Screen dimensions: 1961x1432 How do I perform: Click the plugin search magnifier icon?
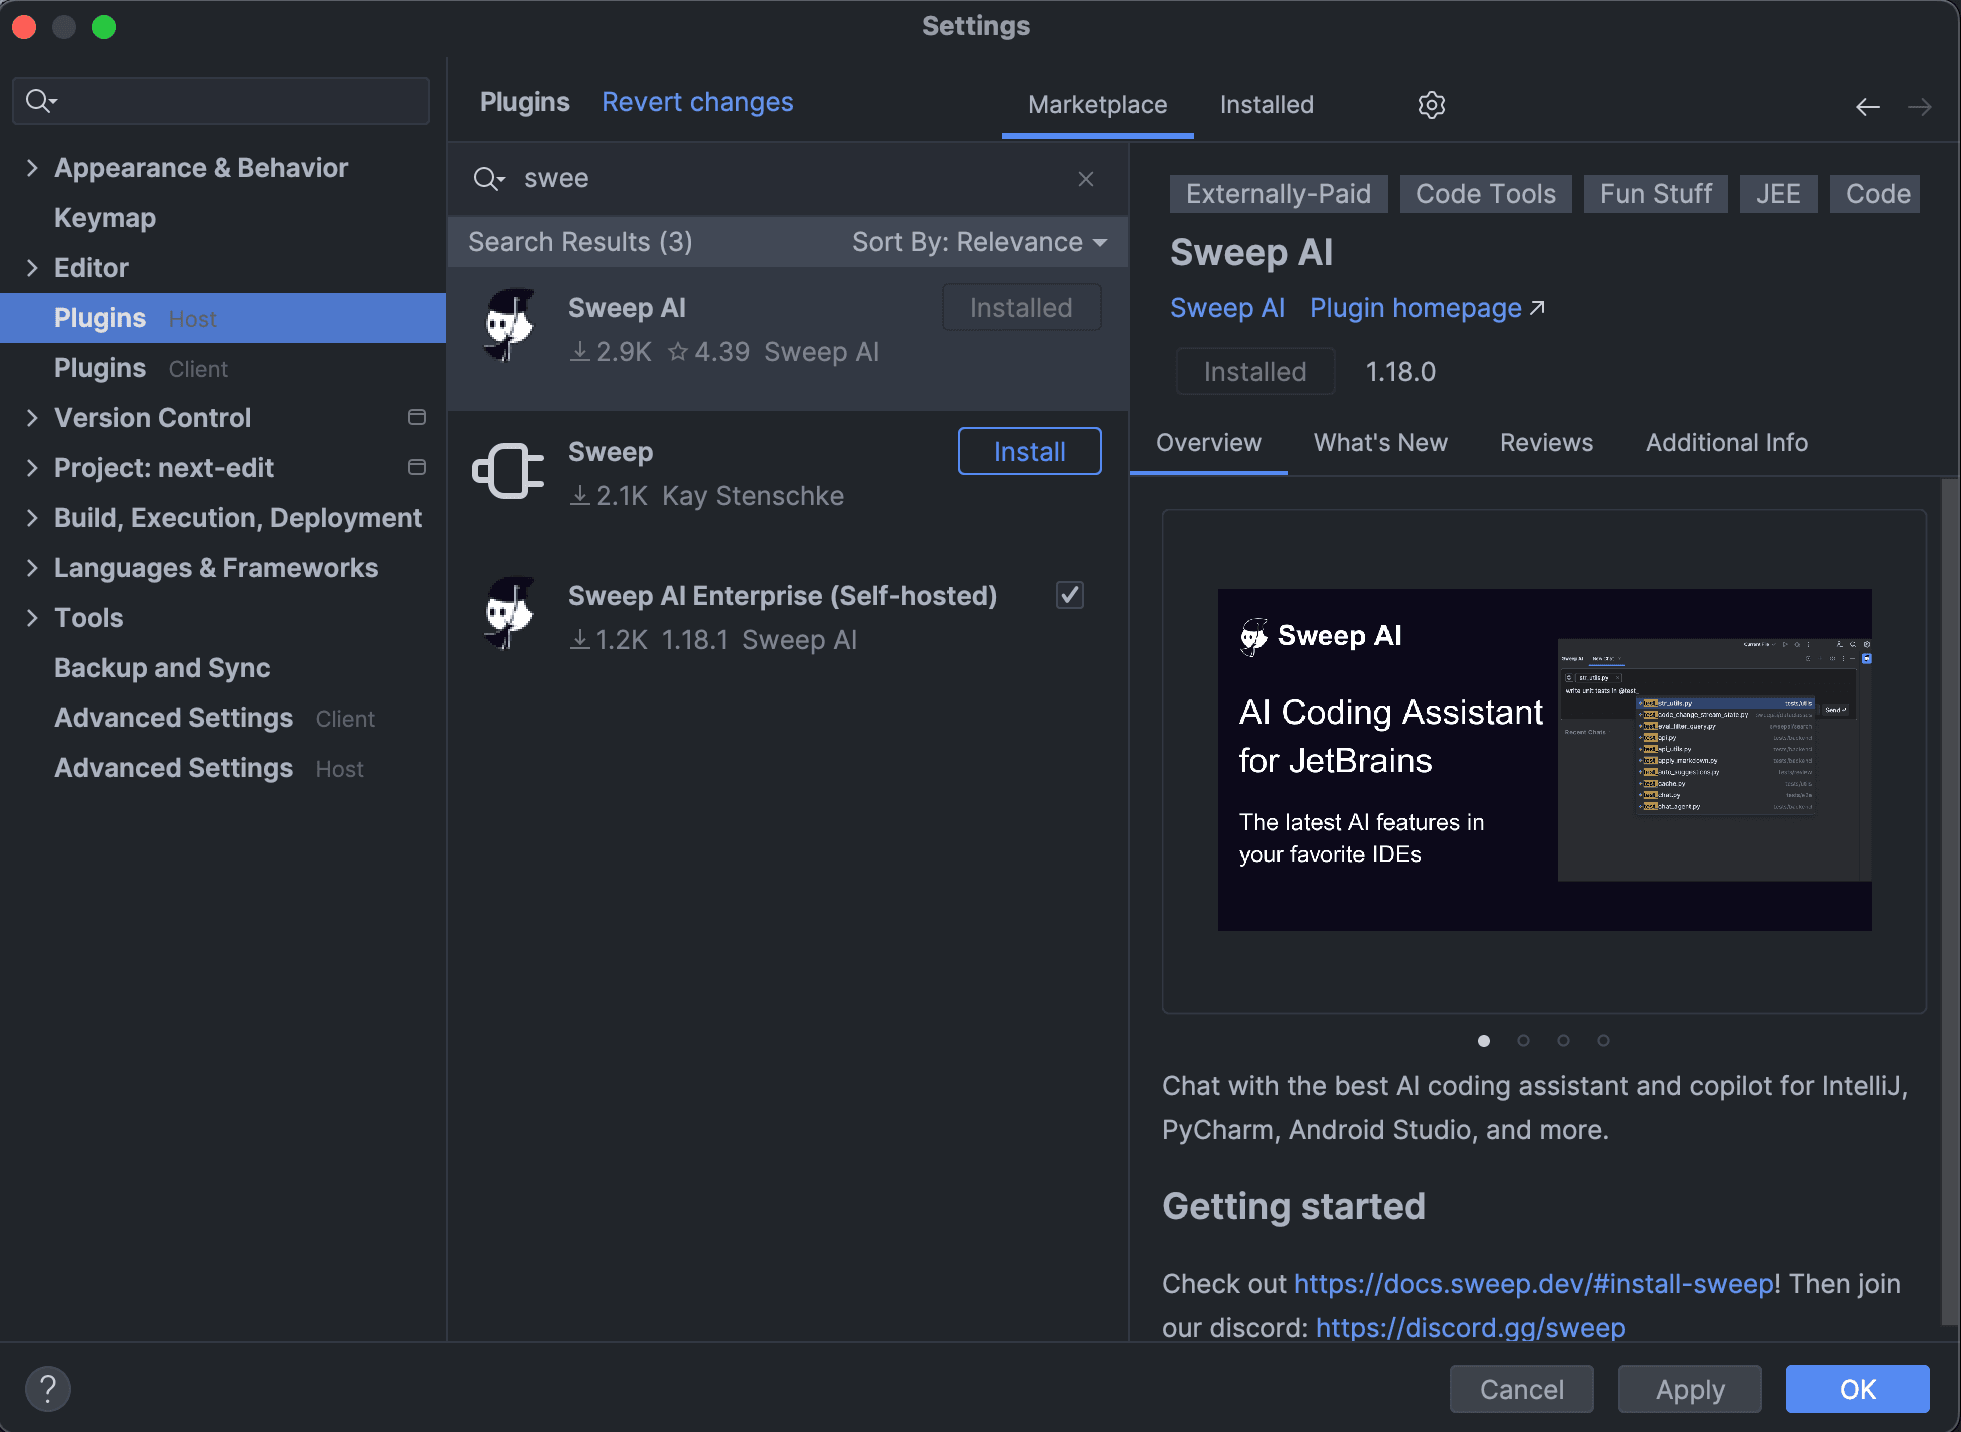(x=488, y=179)
